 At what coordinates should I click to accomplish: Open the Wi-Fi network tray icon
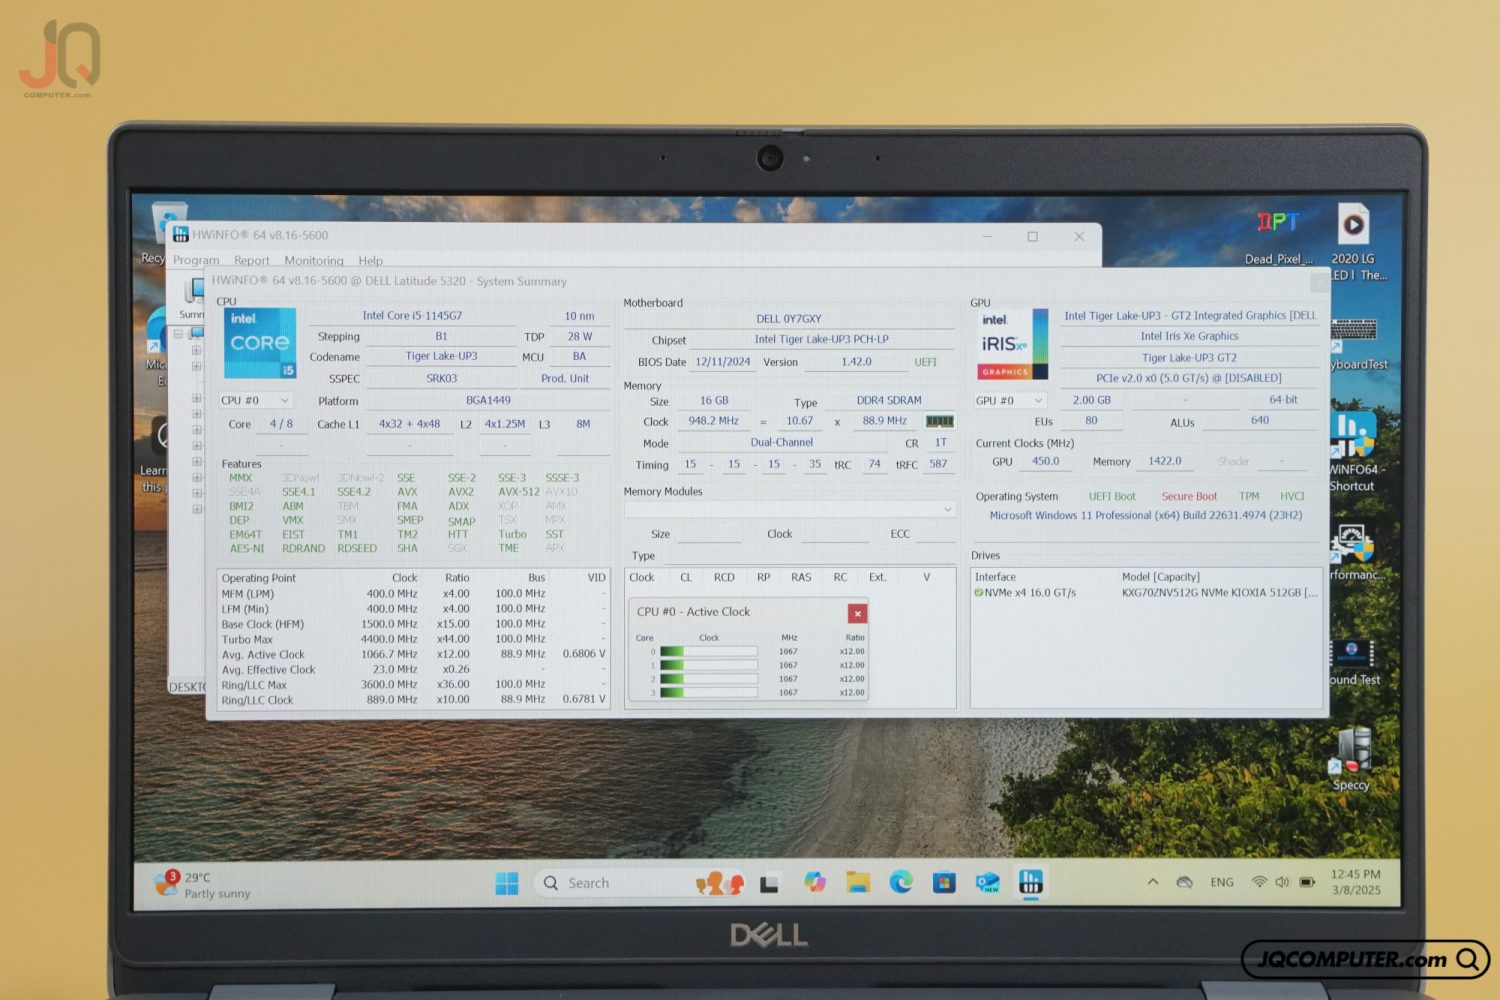[1259, 882]
